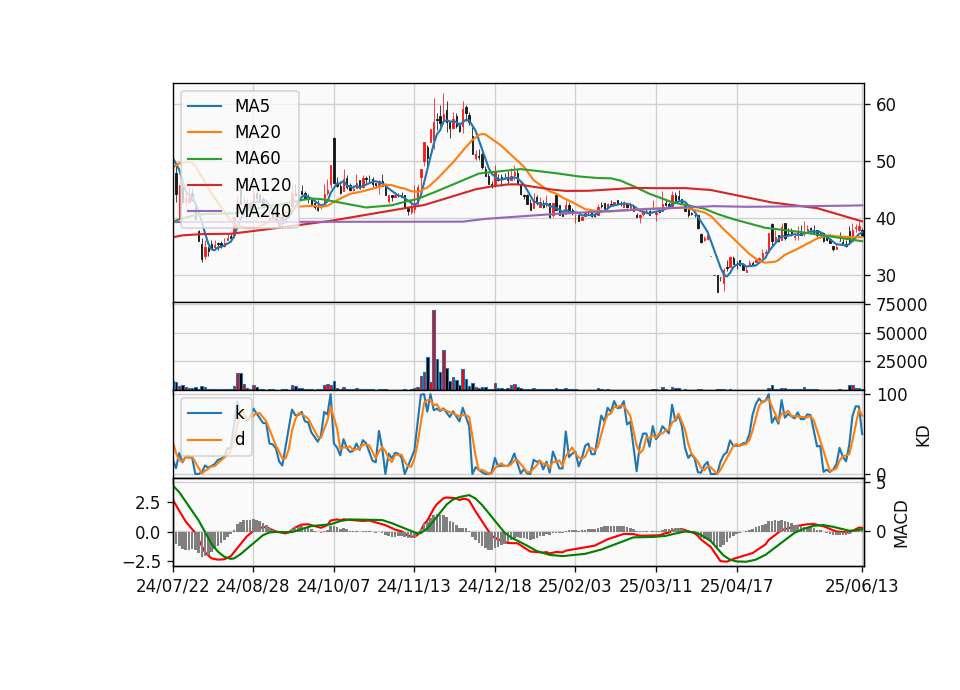Click the red MA120 legend line sample

point(204,185)
